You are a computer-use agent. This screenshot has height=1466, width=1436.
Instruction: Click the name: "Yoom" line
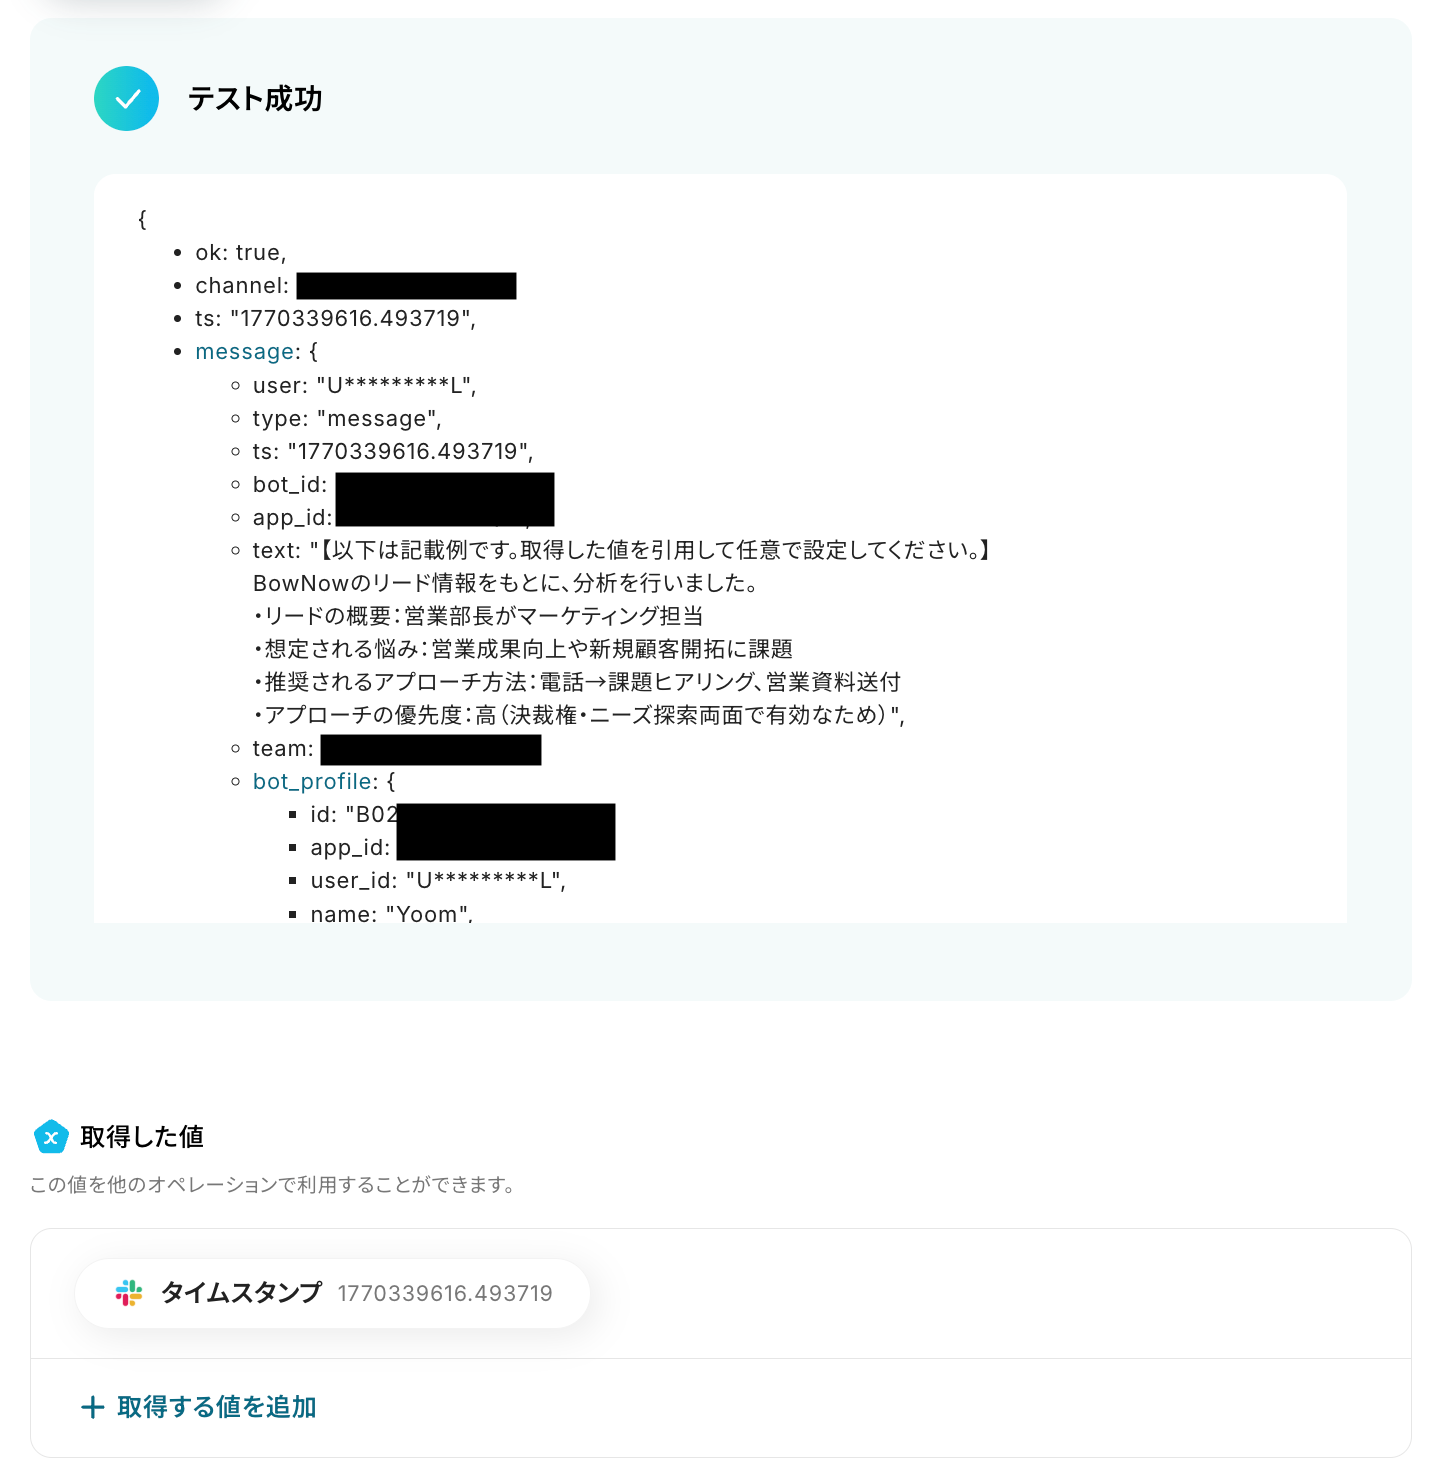click(x=392, y=914)
